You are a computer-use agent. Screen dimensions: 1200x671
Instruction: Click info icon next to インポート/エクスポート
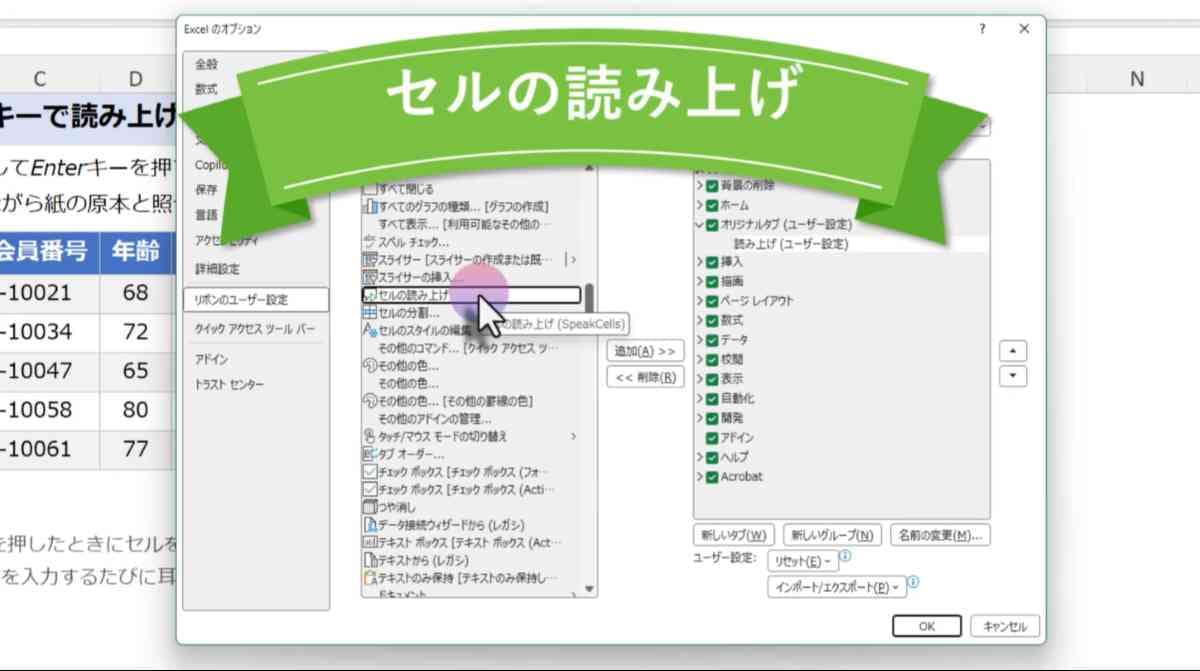click(x=913, y=583)
